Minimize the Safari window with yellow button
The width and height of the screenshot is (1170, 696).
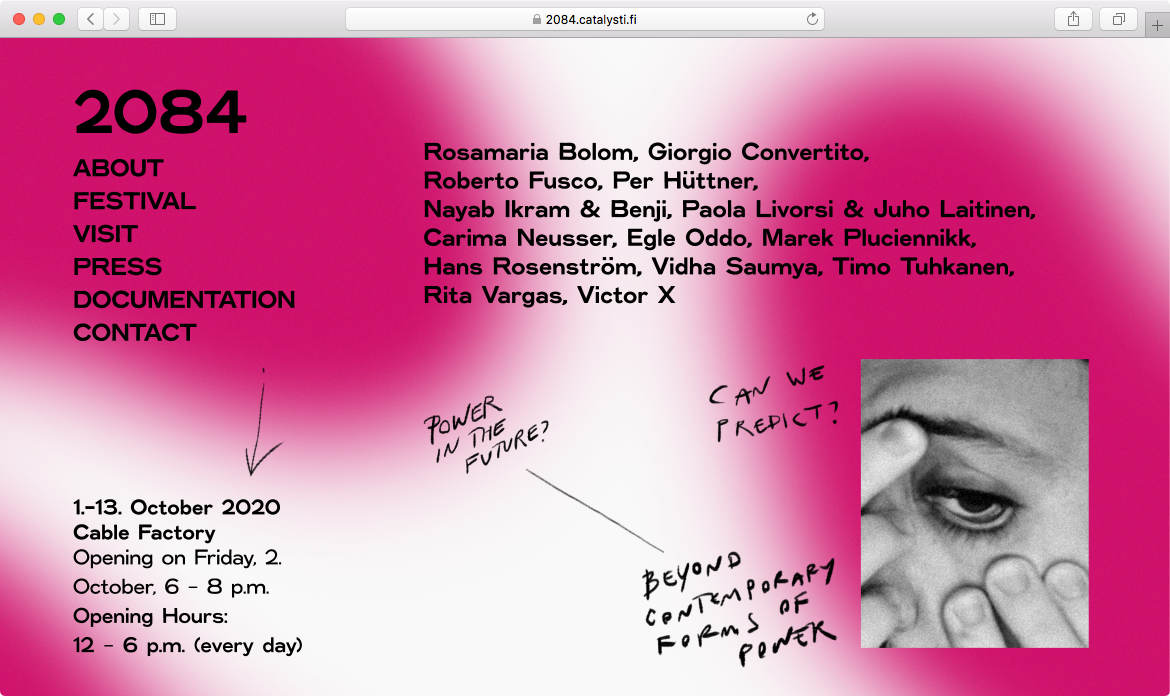coord(39,19)
